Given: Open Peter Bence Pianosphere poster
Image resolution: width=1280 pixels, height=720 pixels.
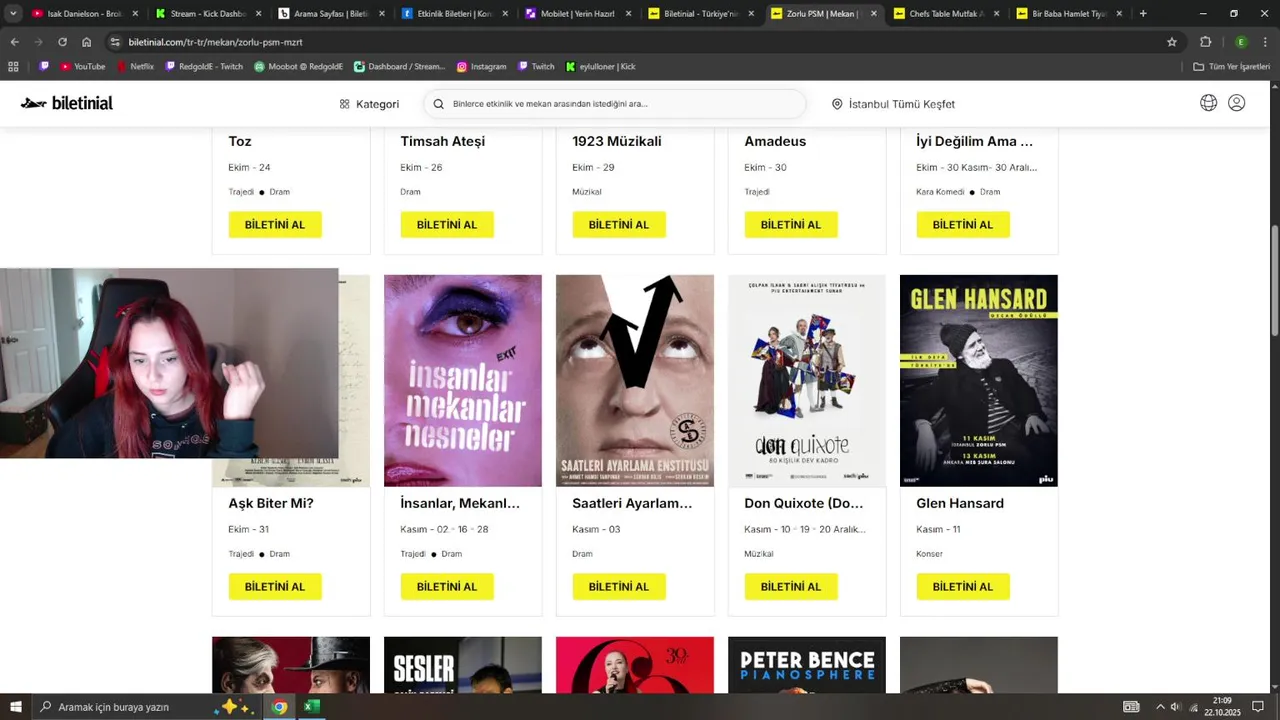Looking at the screenshot, I should pyautogui.click(x=807, y=665).
